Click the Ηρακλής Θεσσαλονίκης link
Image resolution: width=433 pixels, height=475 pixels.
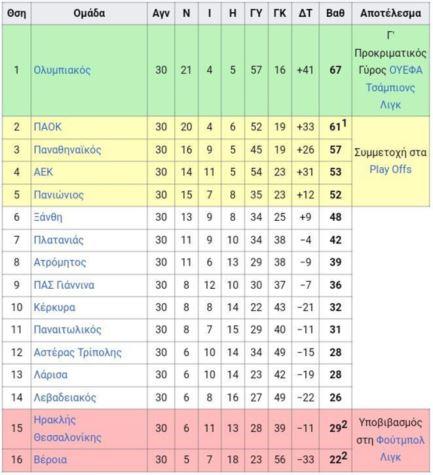(x=67, y=428)
